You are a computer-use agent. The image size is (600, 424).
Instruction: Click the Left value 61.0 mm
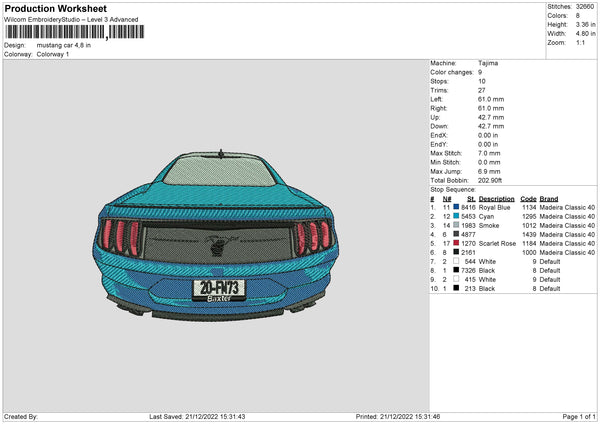491,99
